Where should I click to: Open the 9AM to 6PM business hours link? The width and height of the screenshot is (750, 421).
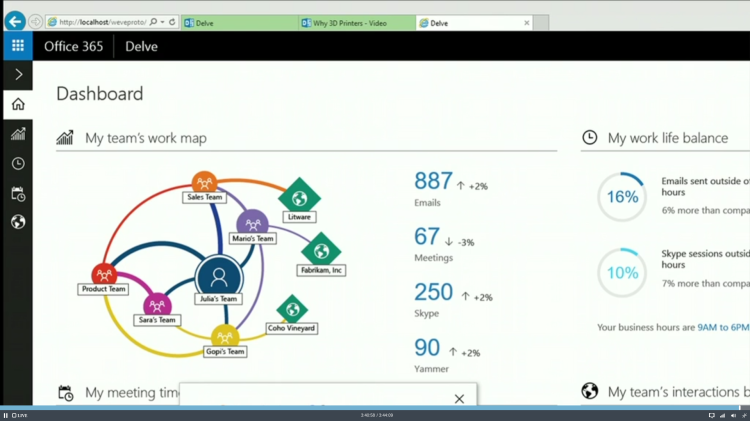click(723, 328)
